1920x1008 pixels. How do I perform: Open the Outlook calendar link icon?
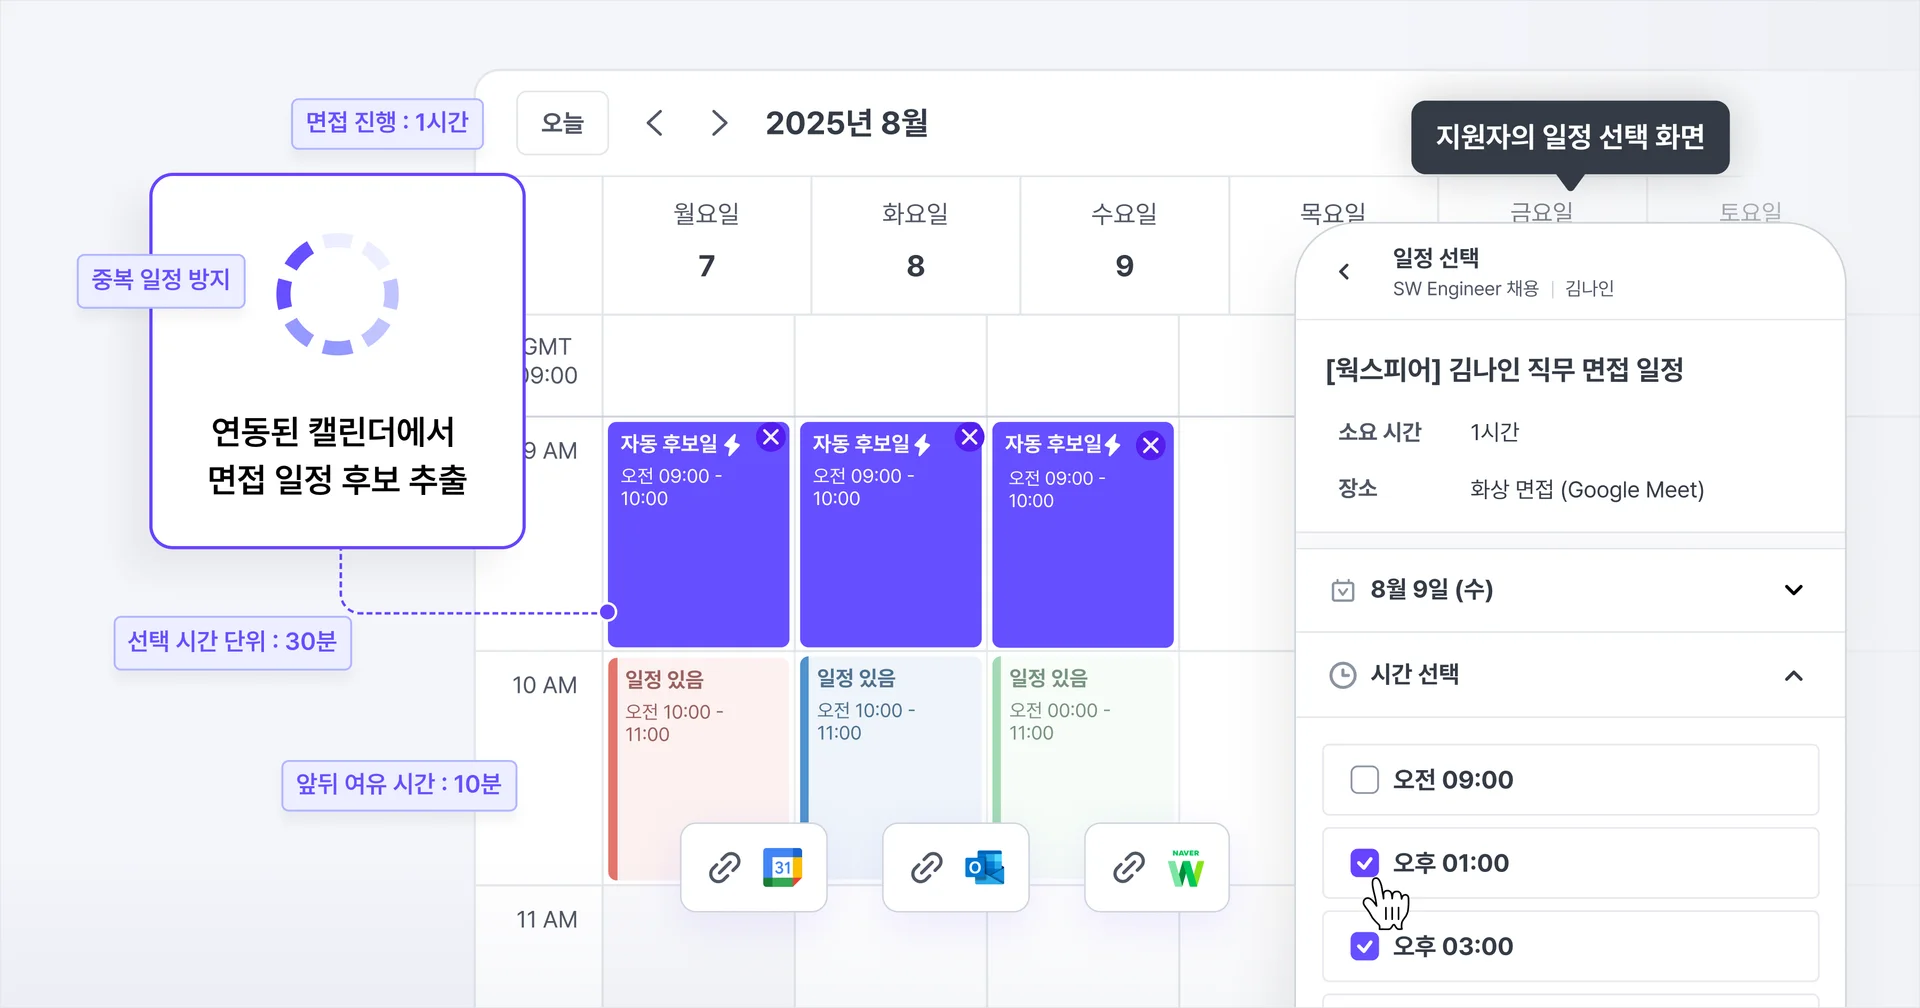click(985, 868)
